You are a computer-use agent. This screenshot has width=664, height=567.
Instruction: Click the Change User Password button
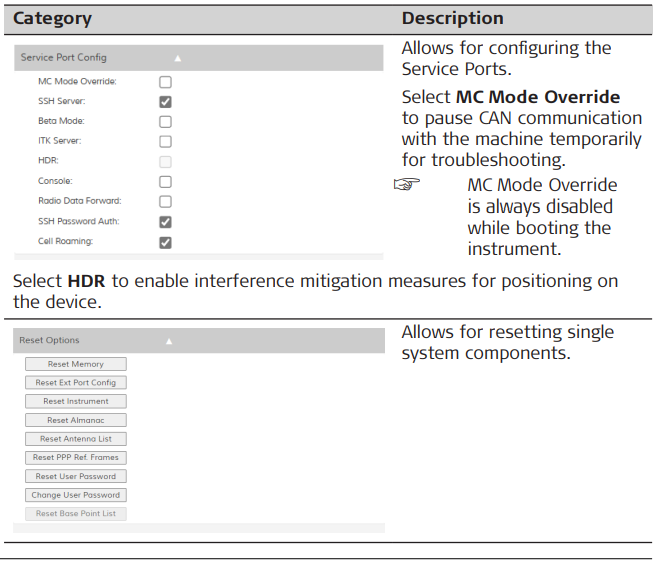(x=76, y=495)
